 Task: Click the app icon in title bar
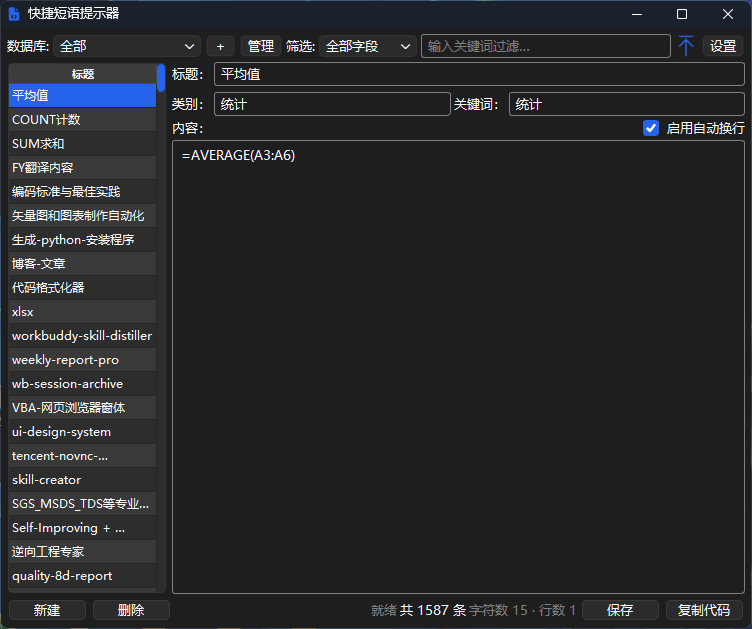click(x=14, y=14)
